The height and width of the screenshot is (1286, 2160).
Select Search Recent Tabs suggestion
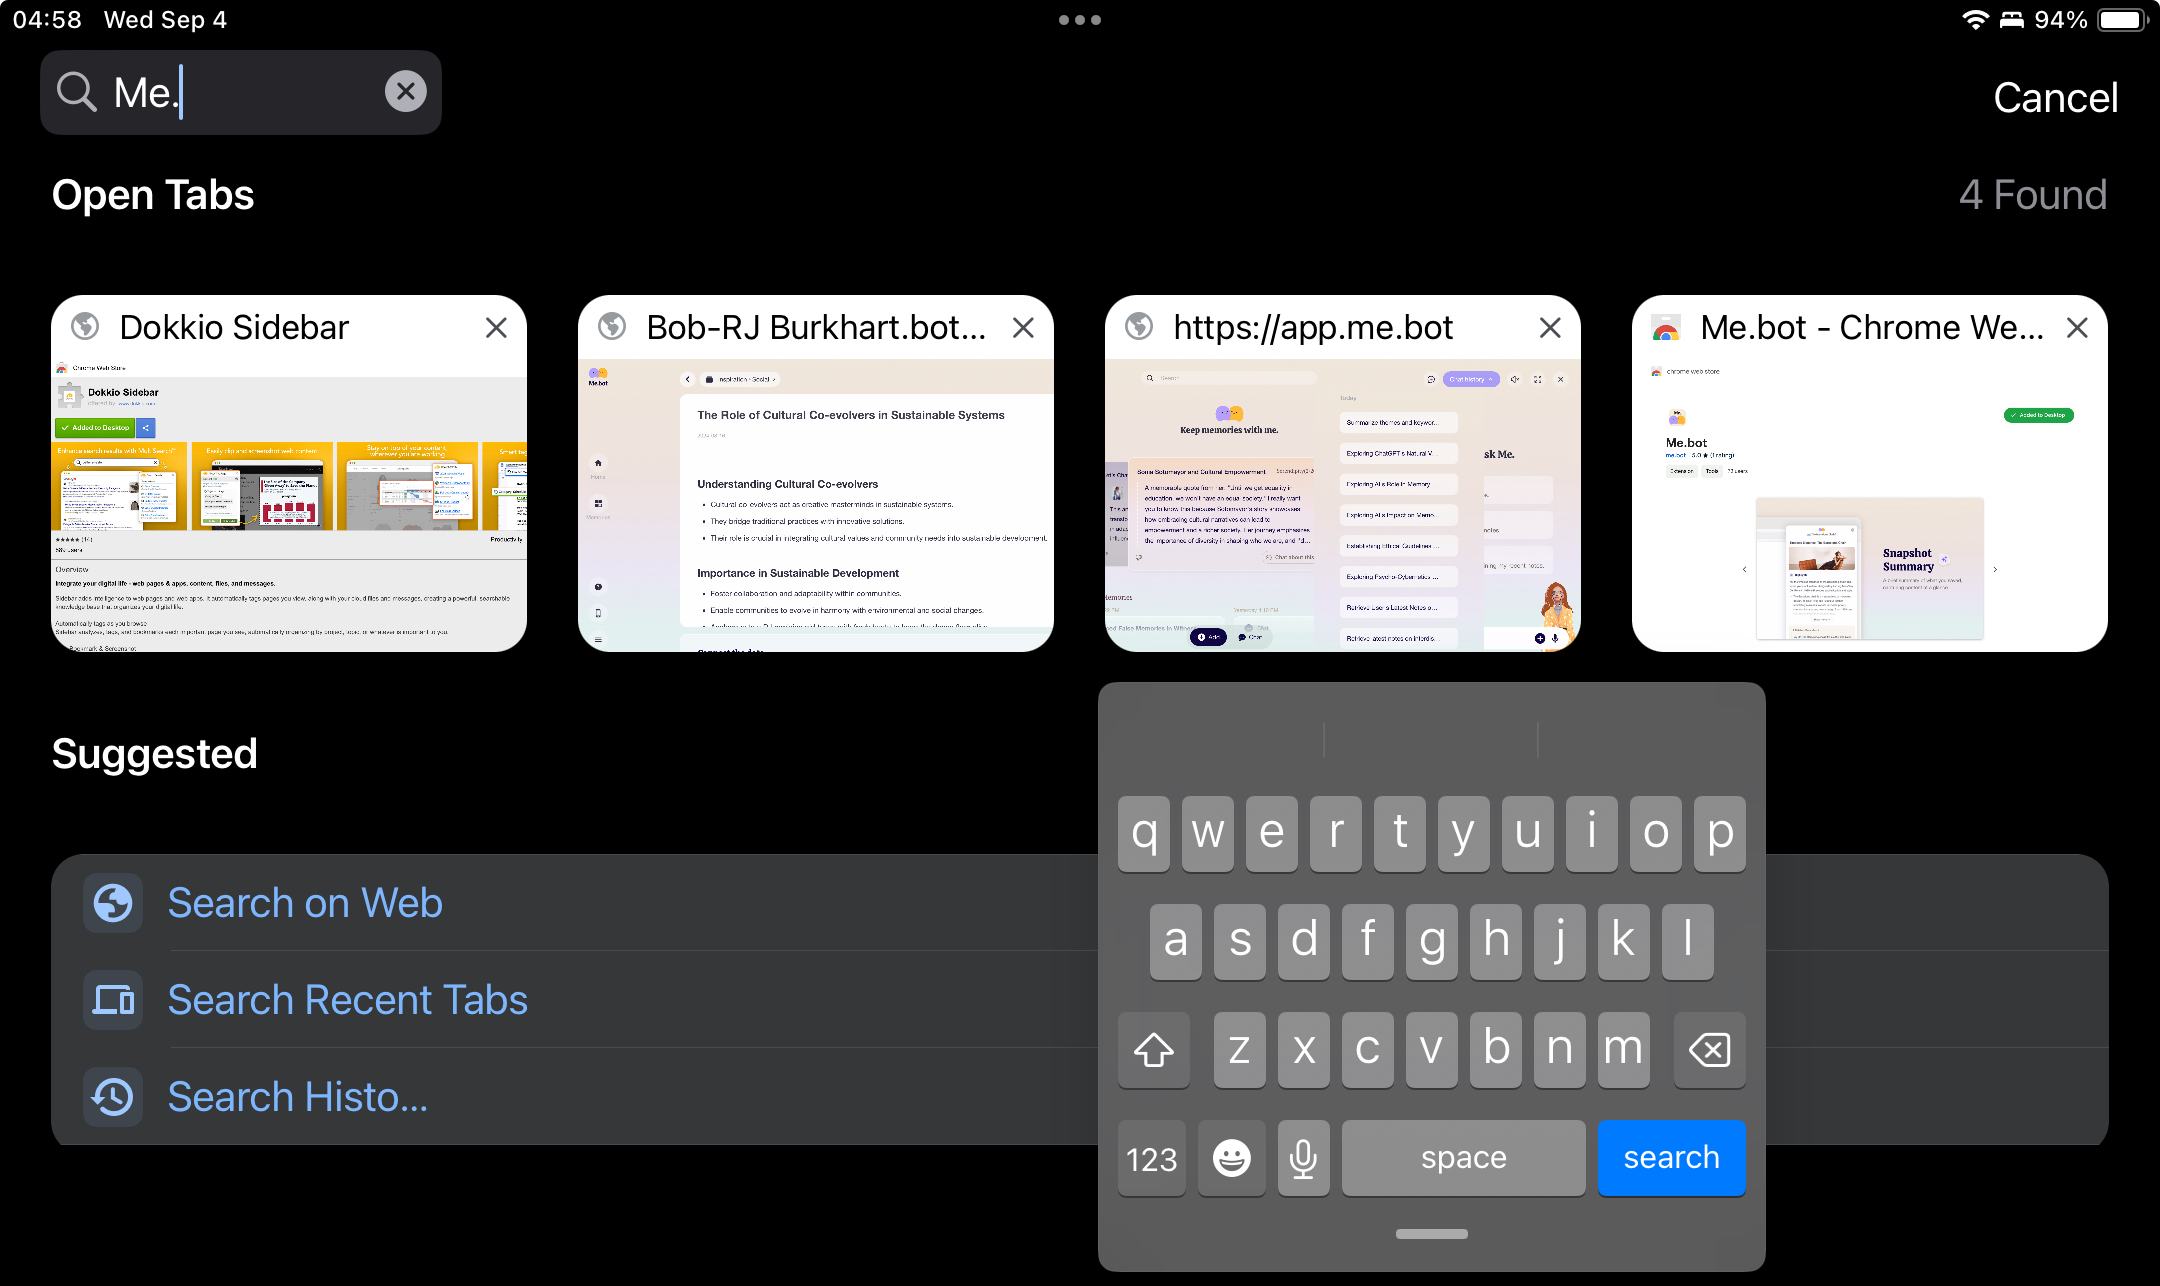coord(346,1000)
